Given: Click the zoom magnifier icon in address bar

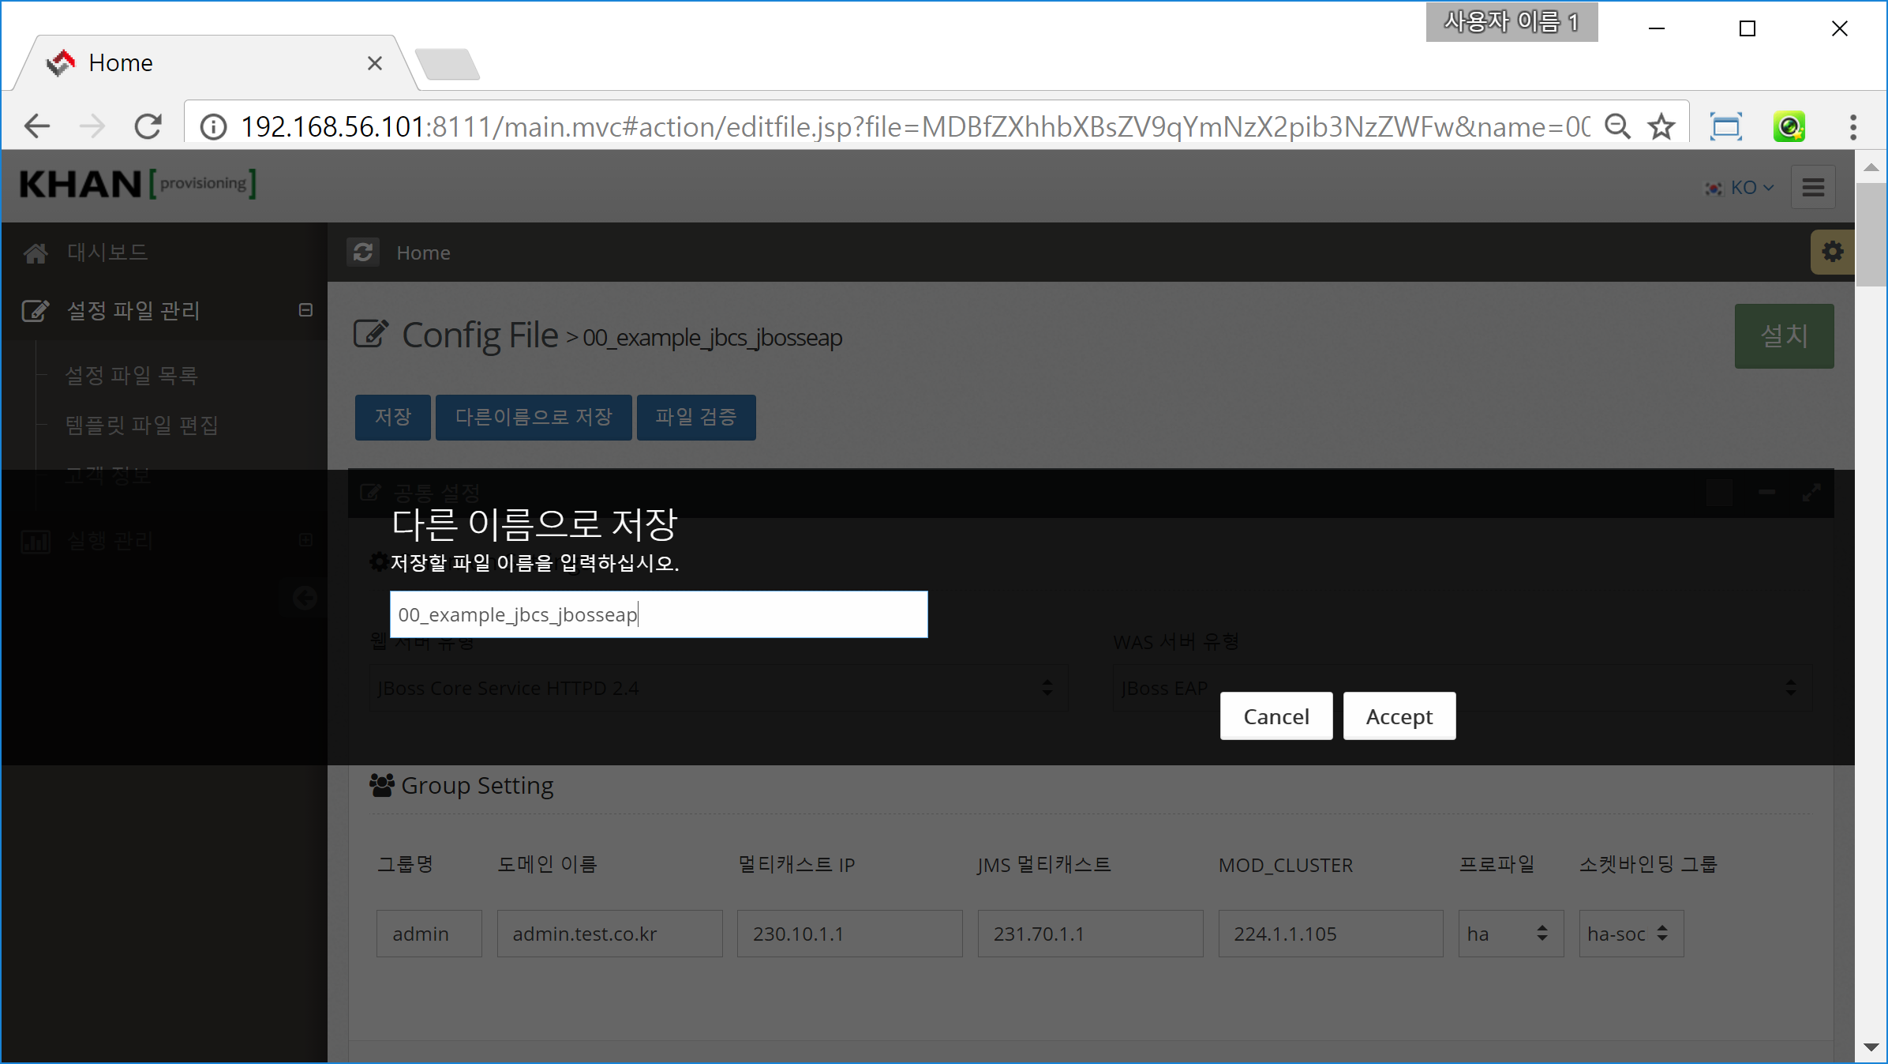Looking at the screenshot, I should click(x=1617, y=126).
